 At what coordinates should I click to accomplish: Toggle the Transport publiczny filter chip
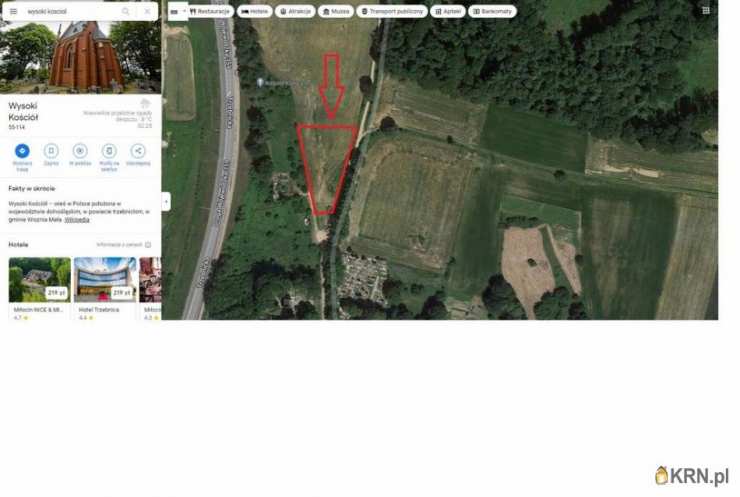392,11
